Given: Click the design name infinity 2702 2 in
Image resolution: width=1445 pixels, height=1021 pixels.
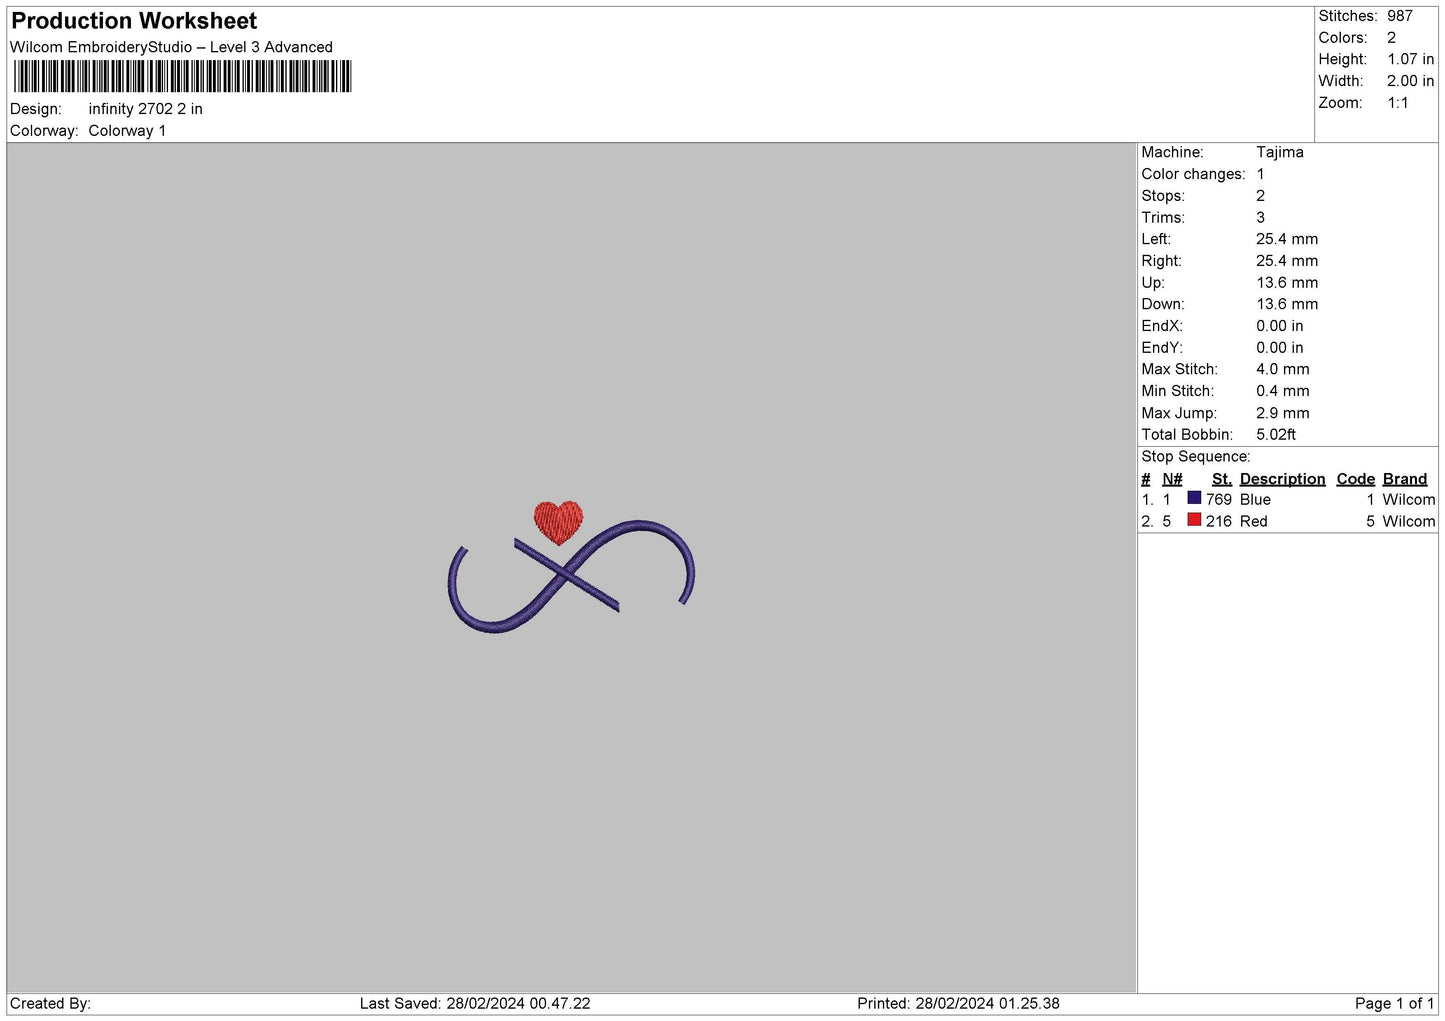Looking at the screenshot, I should click(x=146, y=109).
